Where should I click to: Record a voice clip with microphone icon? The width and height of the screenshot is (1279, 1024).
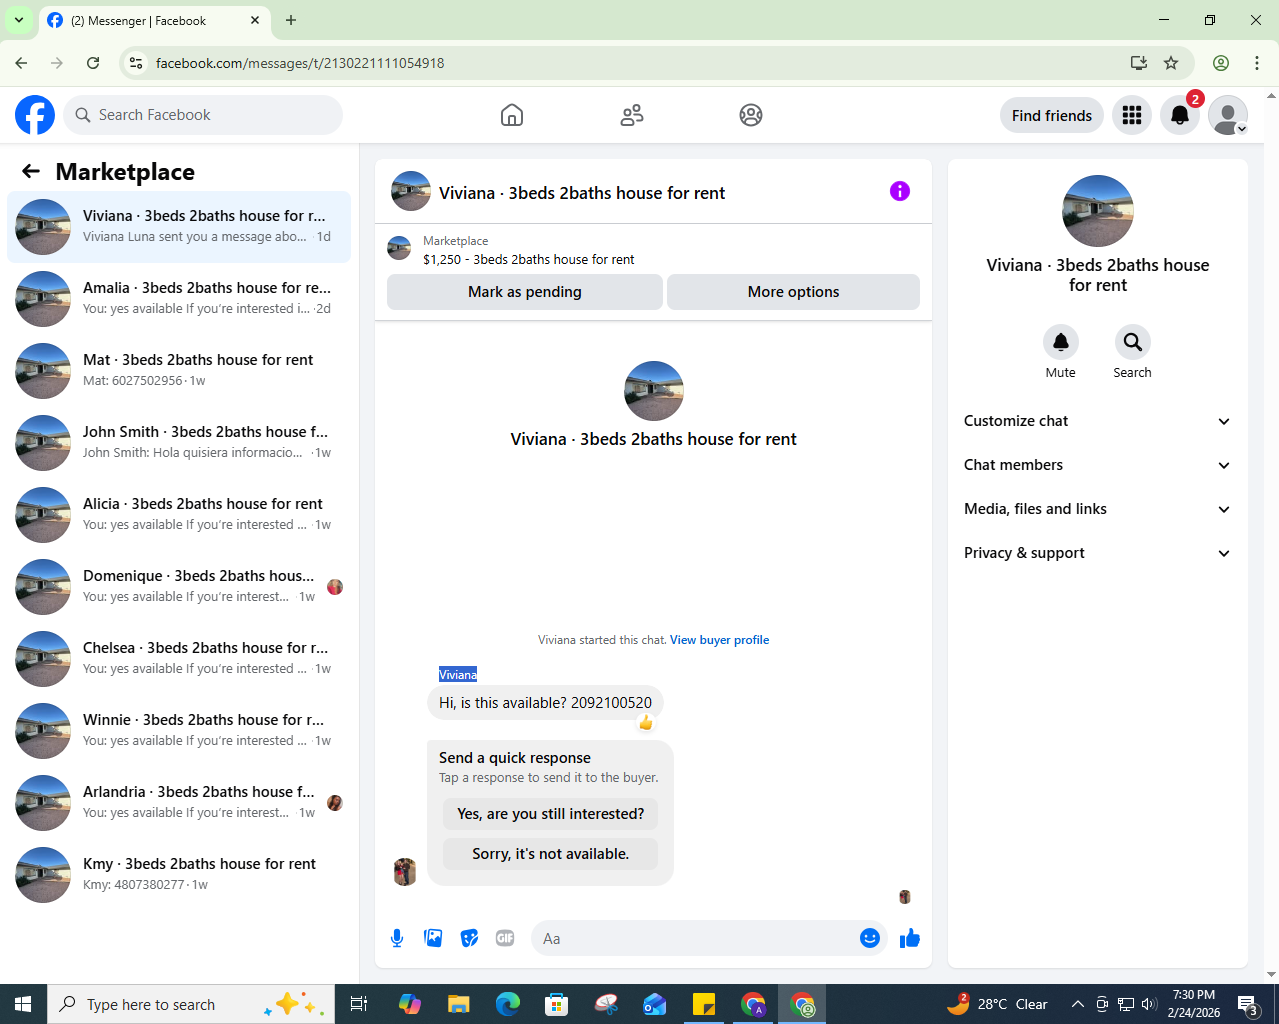point(397,938)
